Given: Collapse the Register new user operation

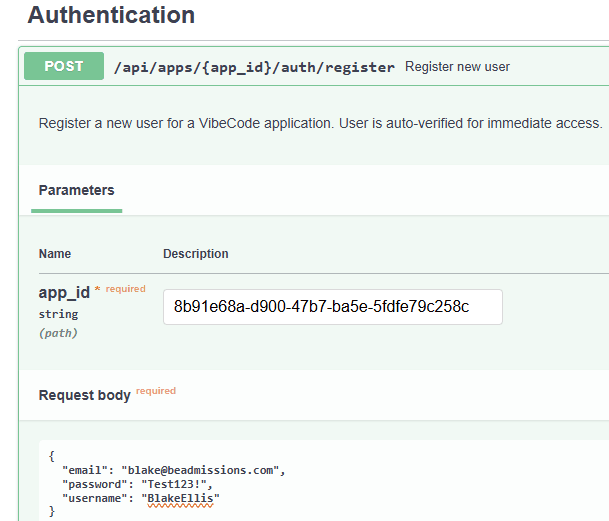Looking at the screenshot, I should point(457,67).
